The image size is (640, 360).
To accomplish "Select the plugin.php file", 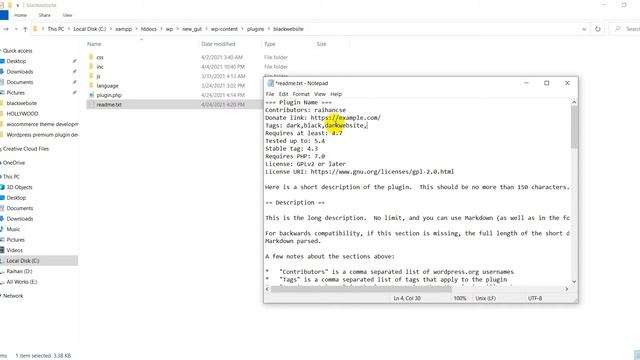I will coord(109,95).
